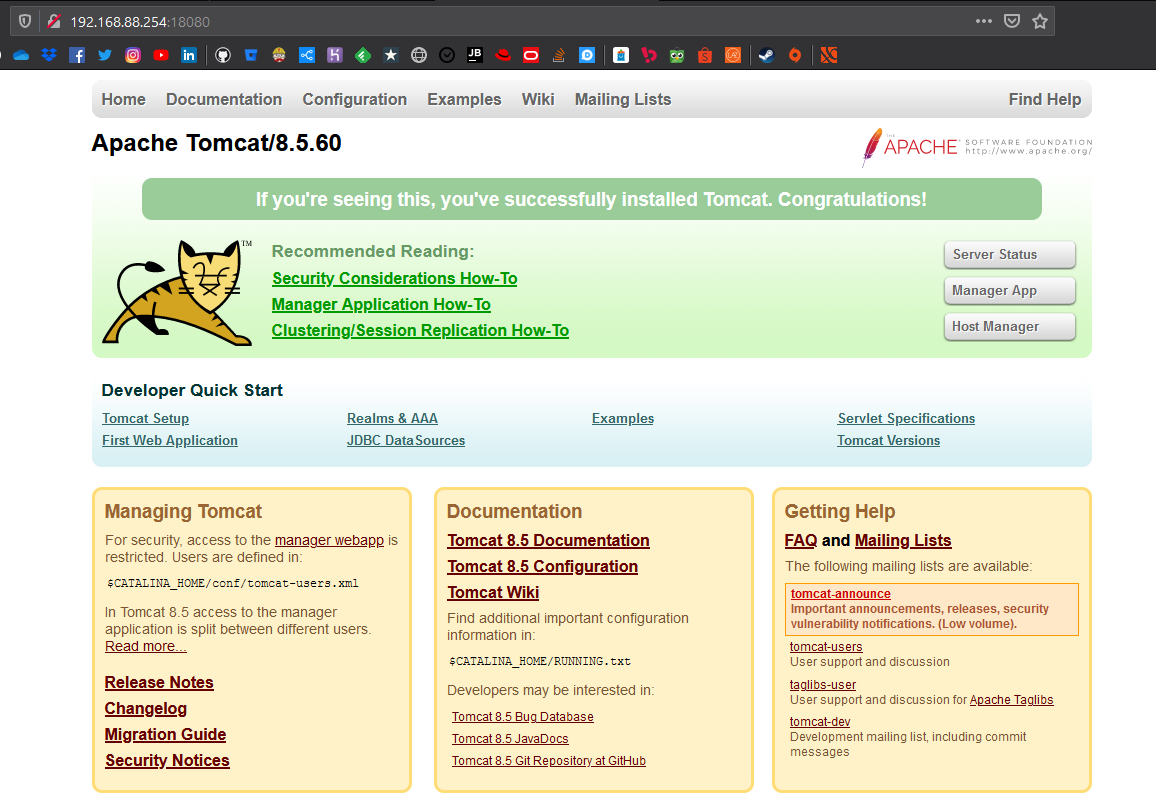Click the tracking protection shield icon
This screenshot has height=803, width=1156.
click(x=25, y=21)
